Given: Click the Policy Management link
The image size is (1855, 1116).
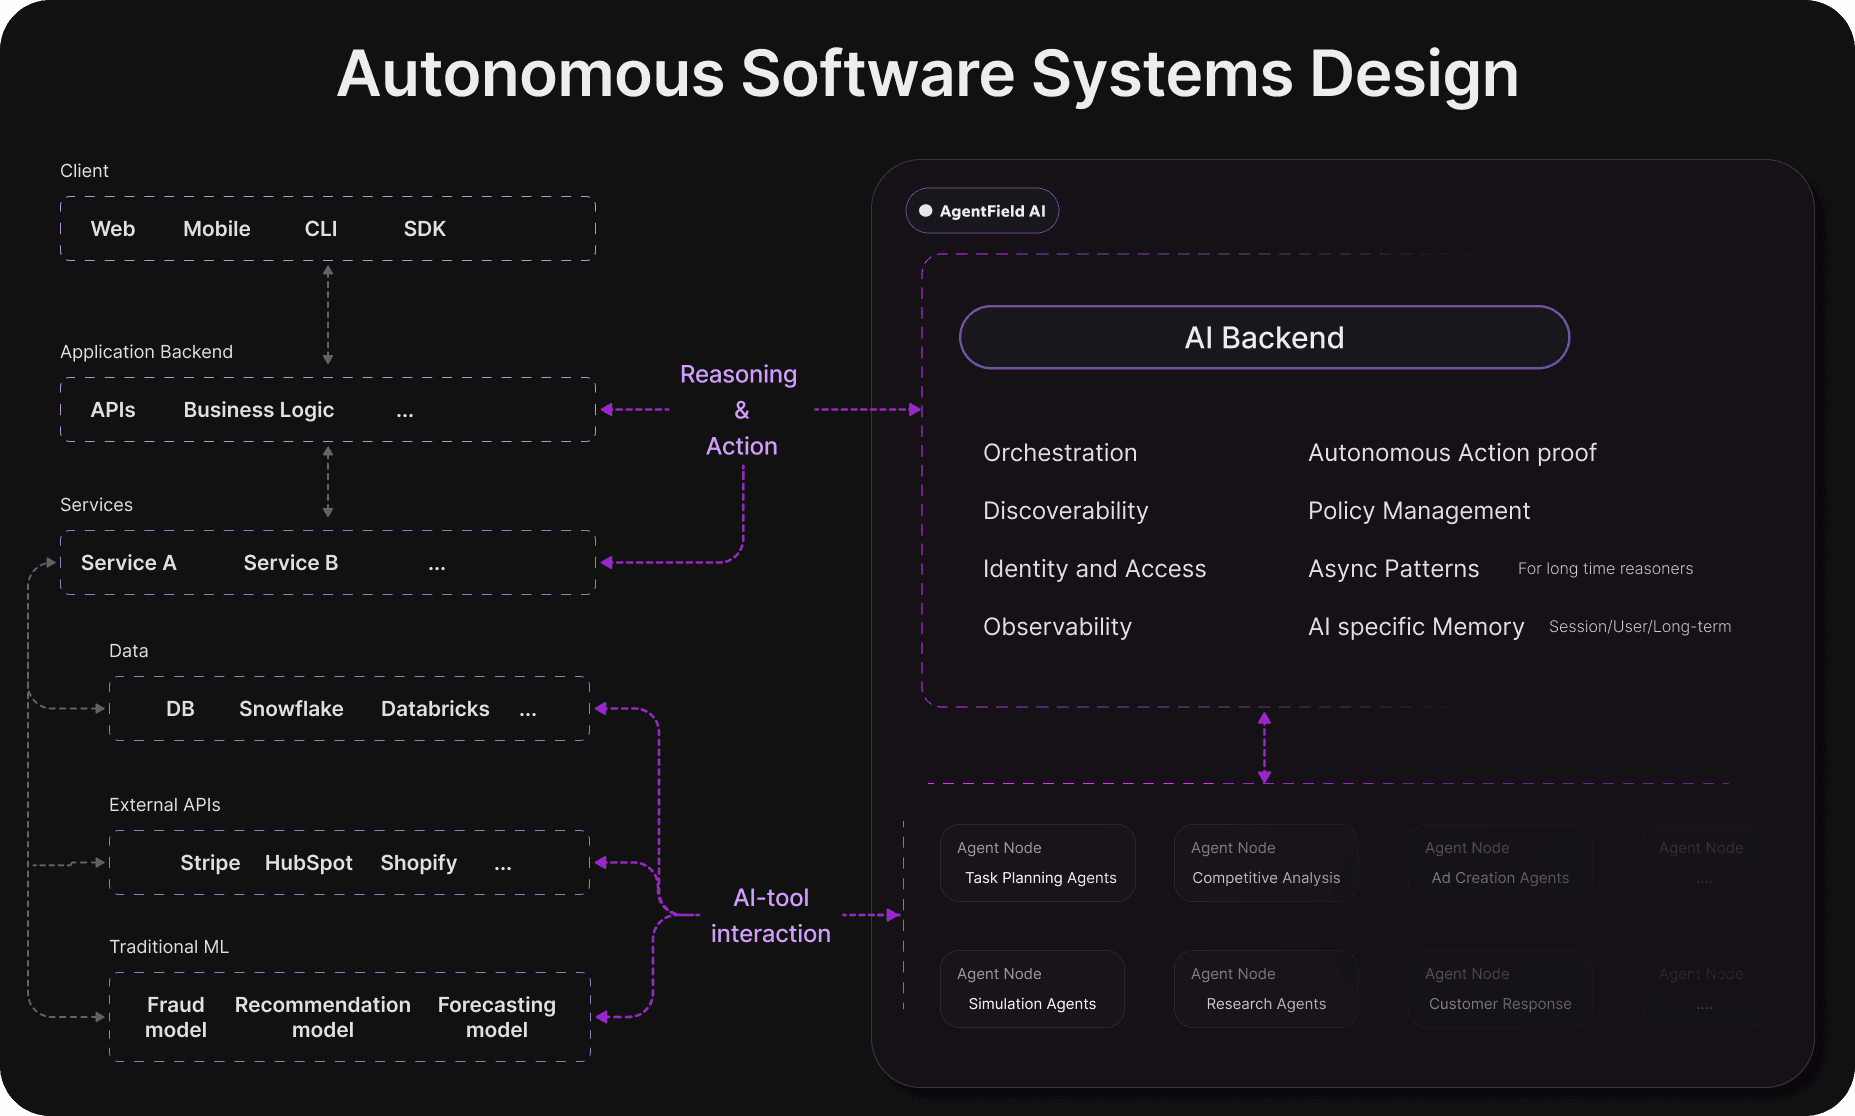Looking at the screenshot, I should click(x=1418, y=510).
